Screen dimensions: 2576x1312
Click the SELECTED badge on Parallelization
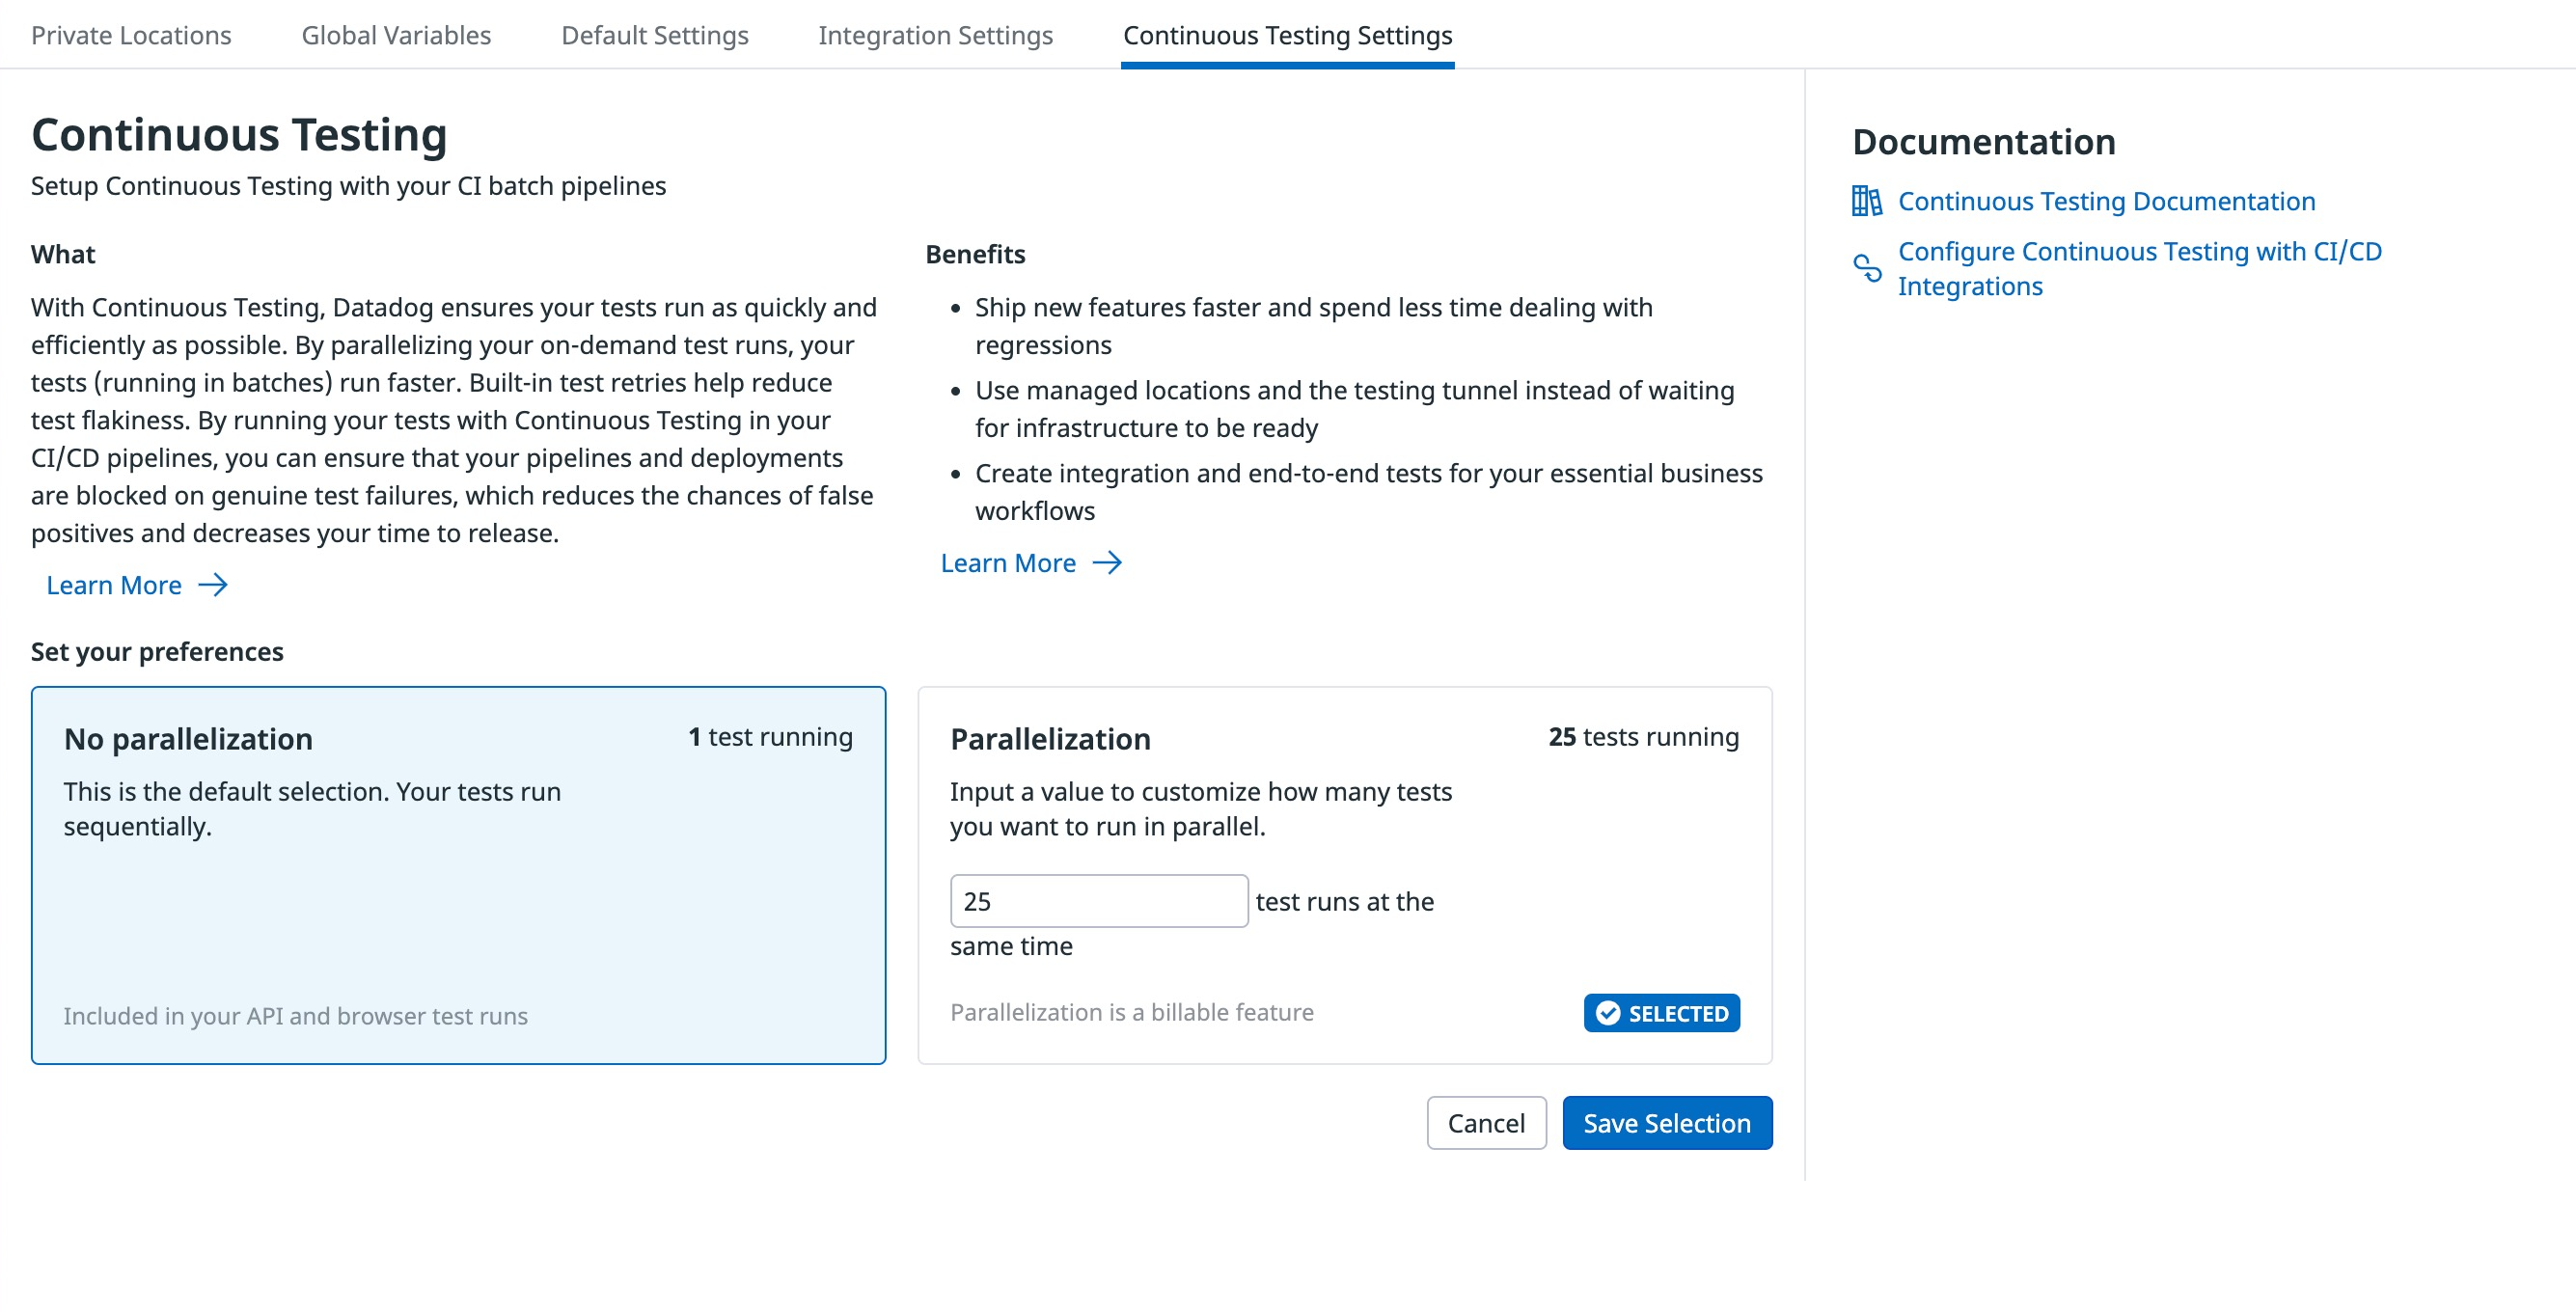pyautogui.click(x=1662, y=1013)
